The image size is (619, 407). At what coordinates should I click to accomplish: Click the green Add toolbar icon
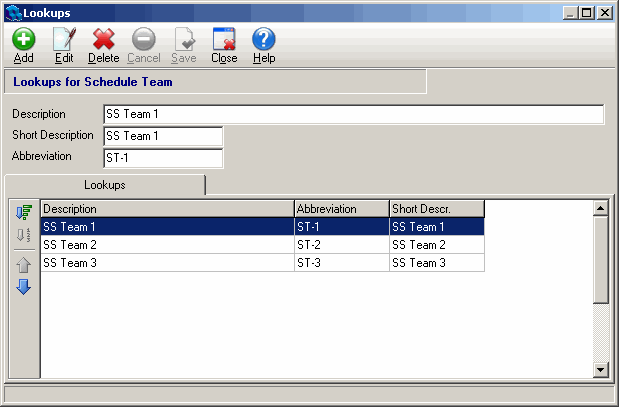pyautogui.click(x=24, y=39)
